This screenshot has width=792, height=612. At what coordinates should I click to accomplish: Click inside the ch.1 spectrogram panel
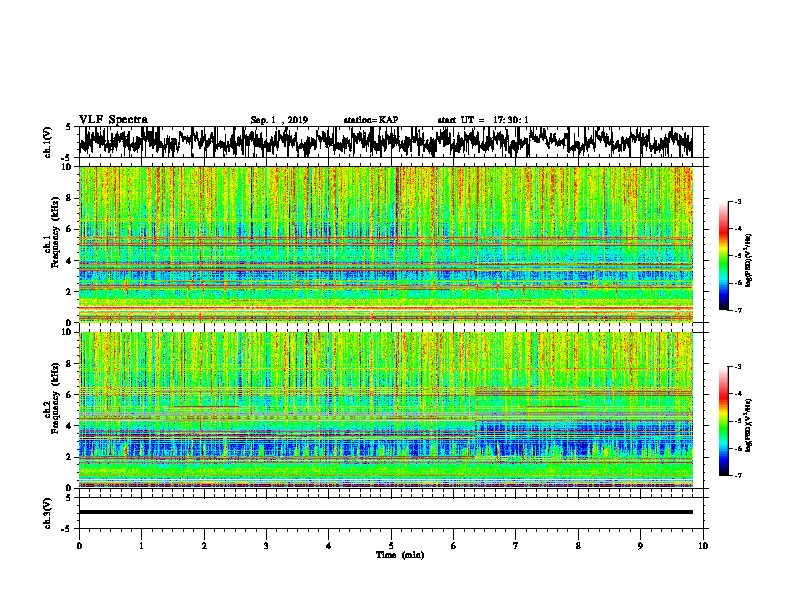386,244
